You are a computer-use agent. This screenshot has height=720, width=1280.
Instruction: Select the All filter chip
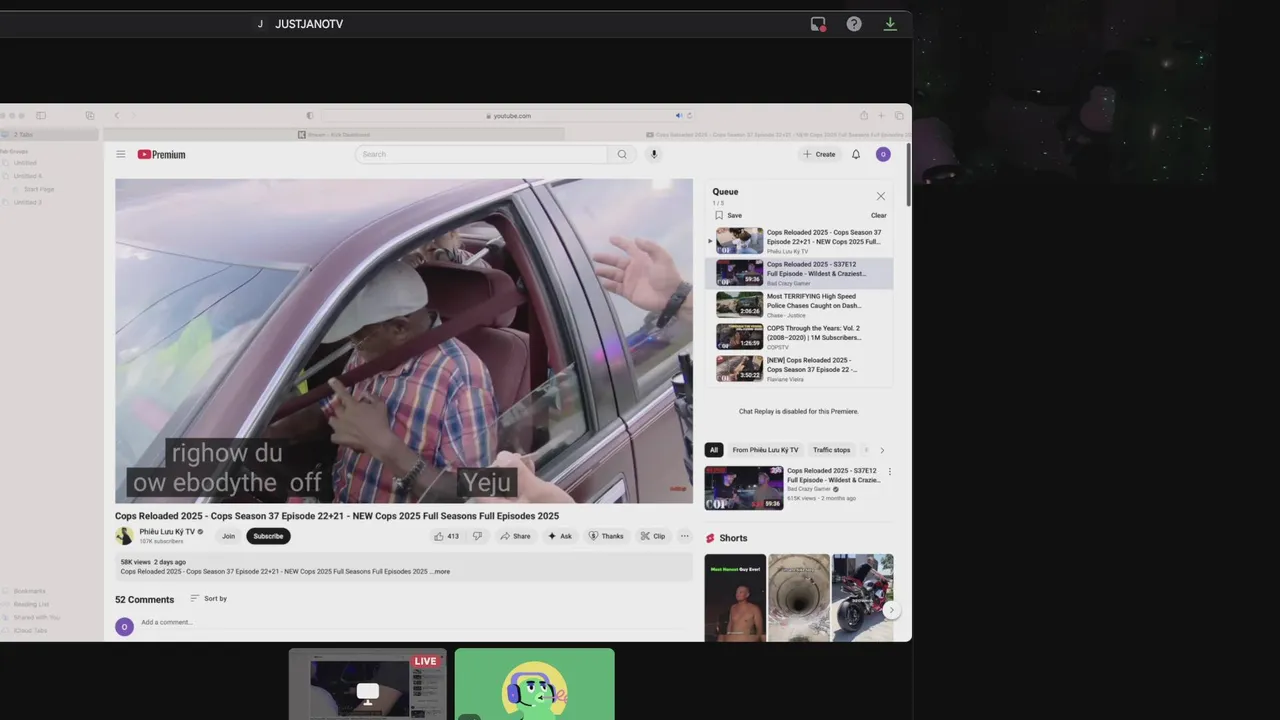714,450
